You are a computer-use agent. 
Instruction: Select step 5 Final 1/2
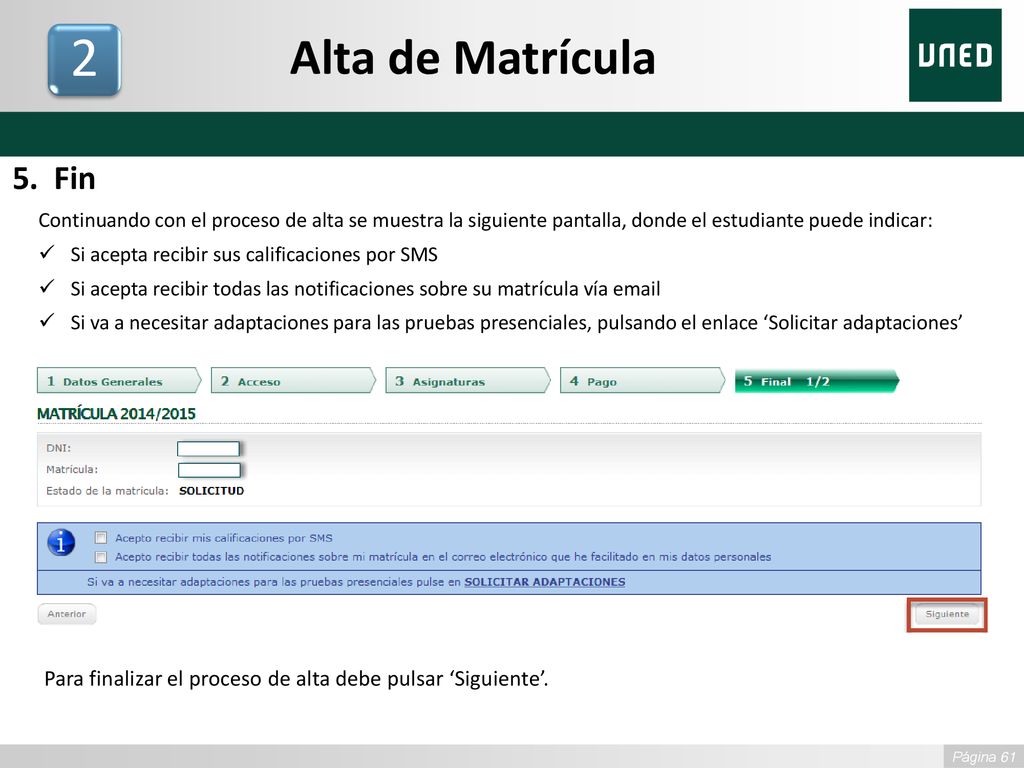point(816,381)
